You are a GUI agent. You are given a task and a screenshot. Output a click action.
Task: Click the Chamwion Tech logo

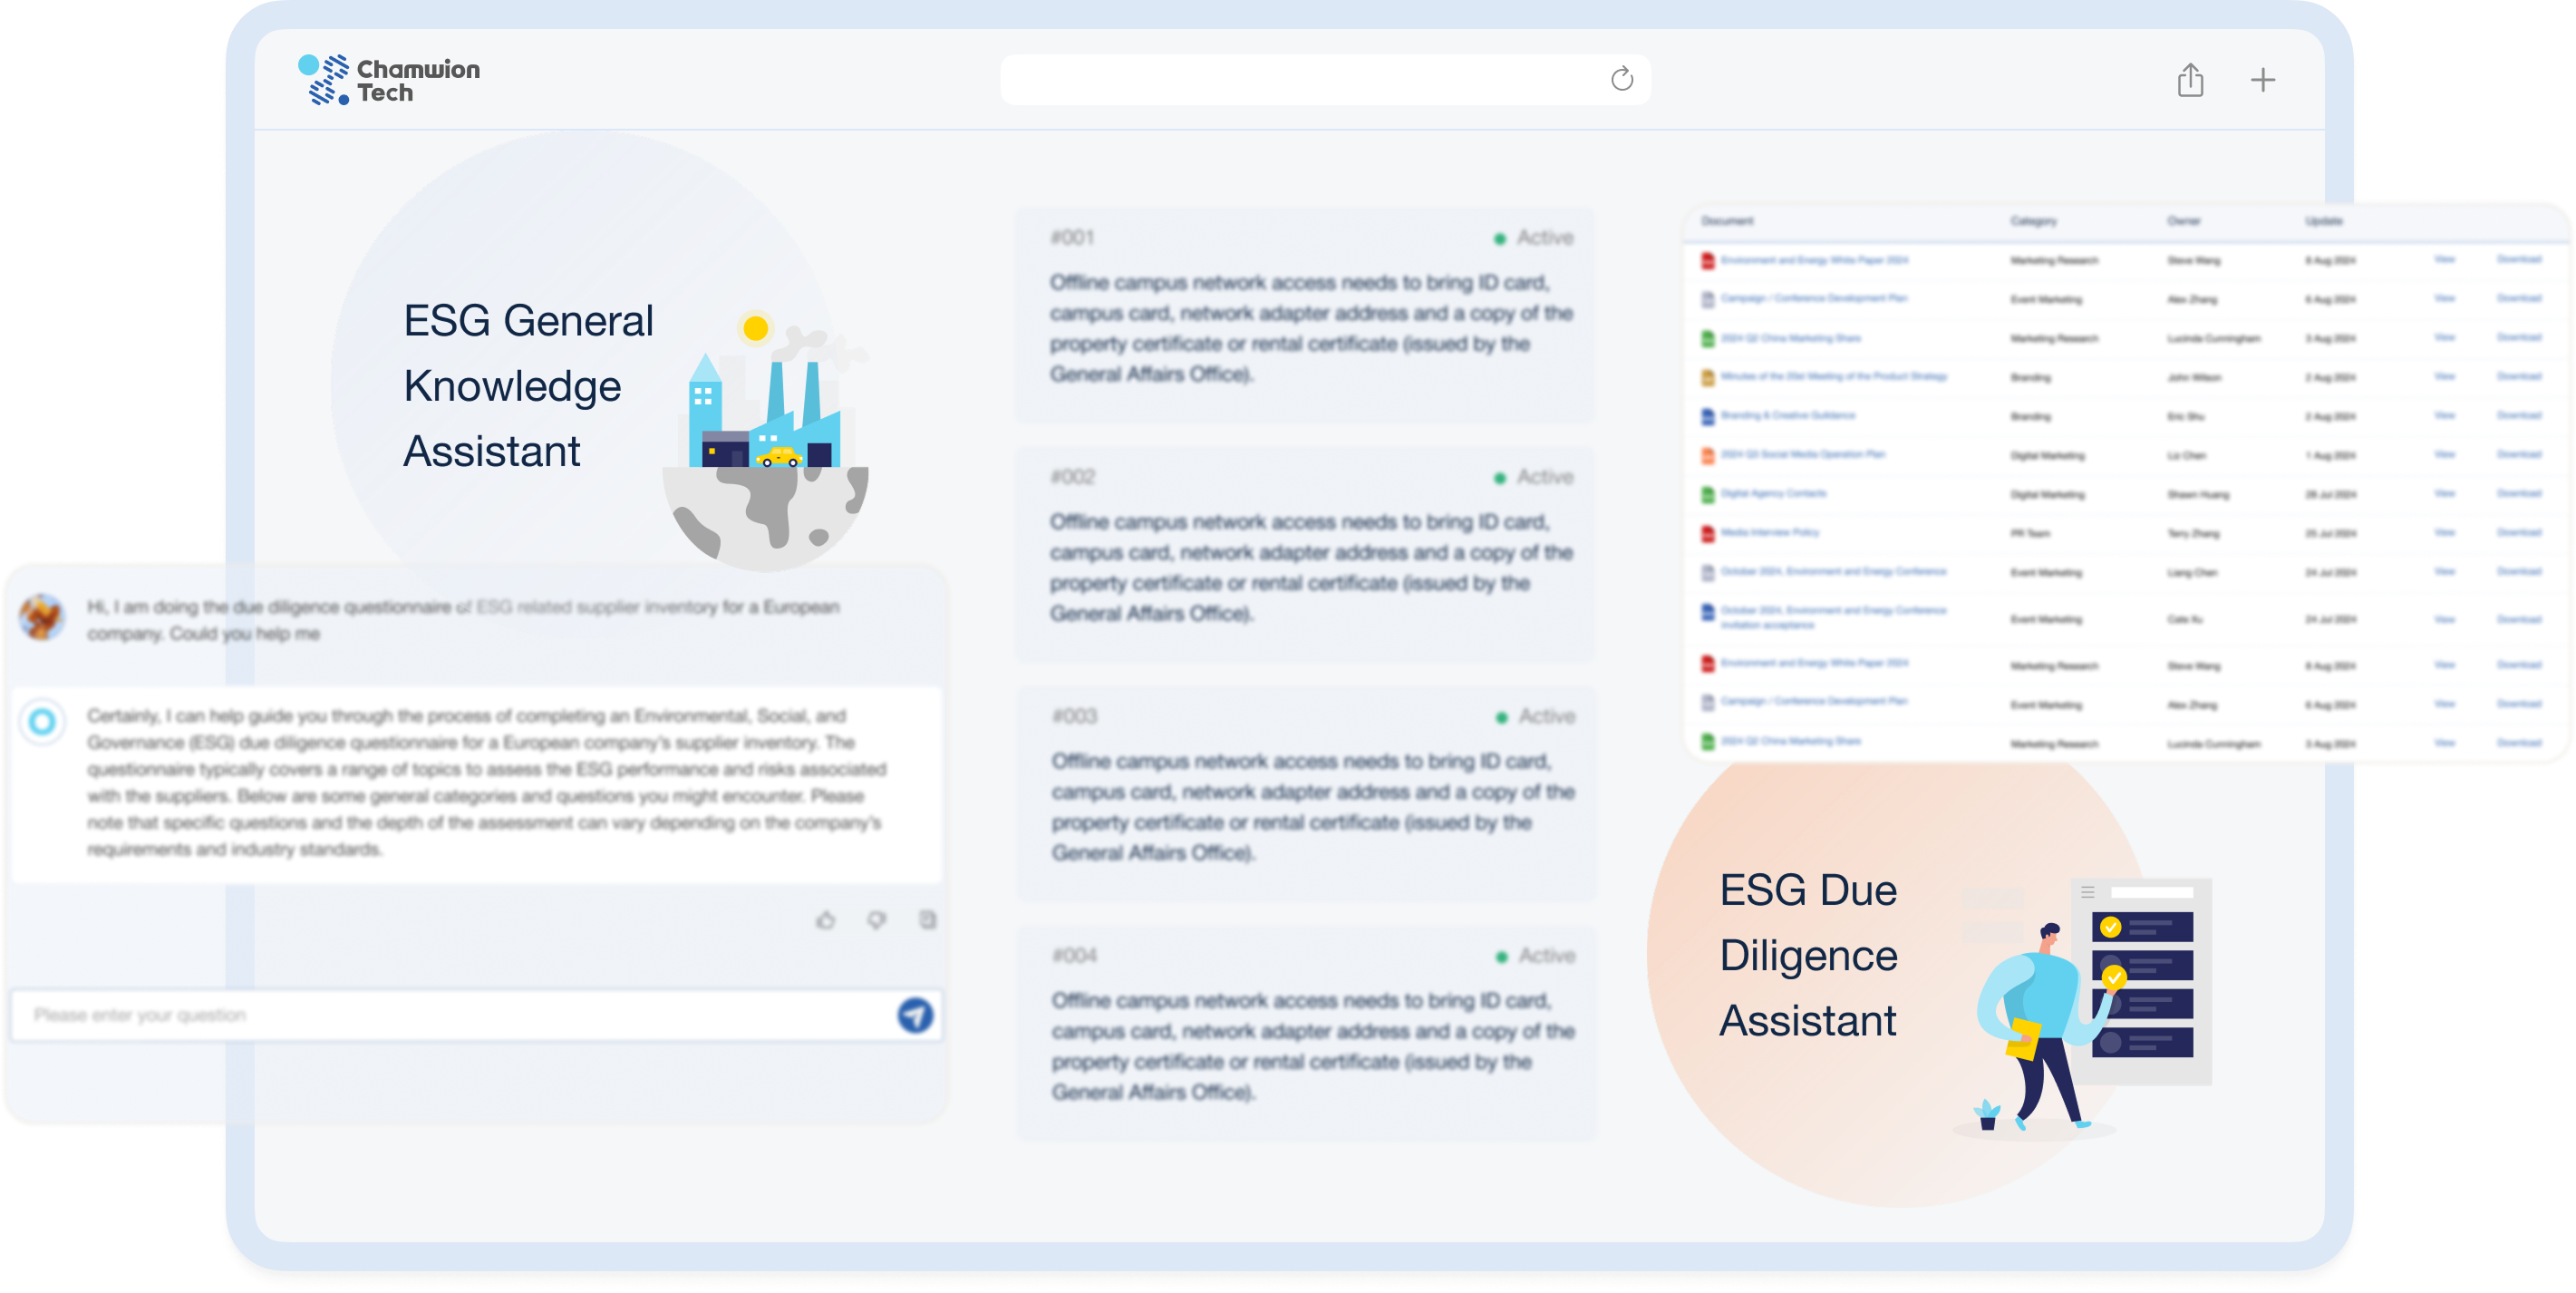tap(389, 80)
